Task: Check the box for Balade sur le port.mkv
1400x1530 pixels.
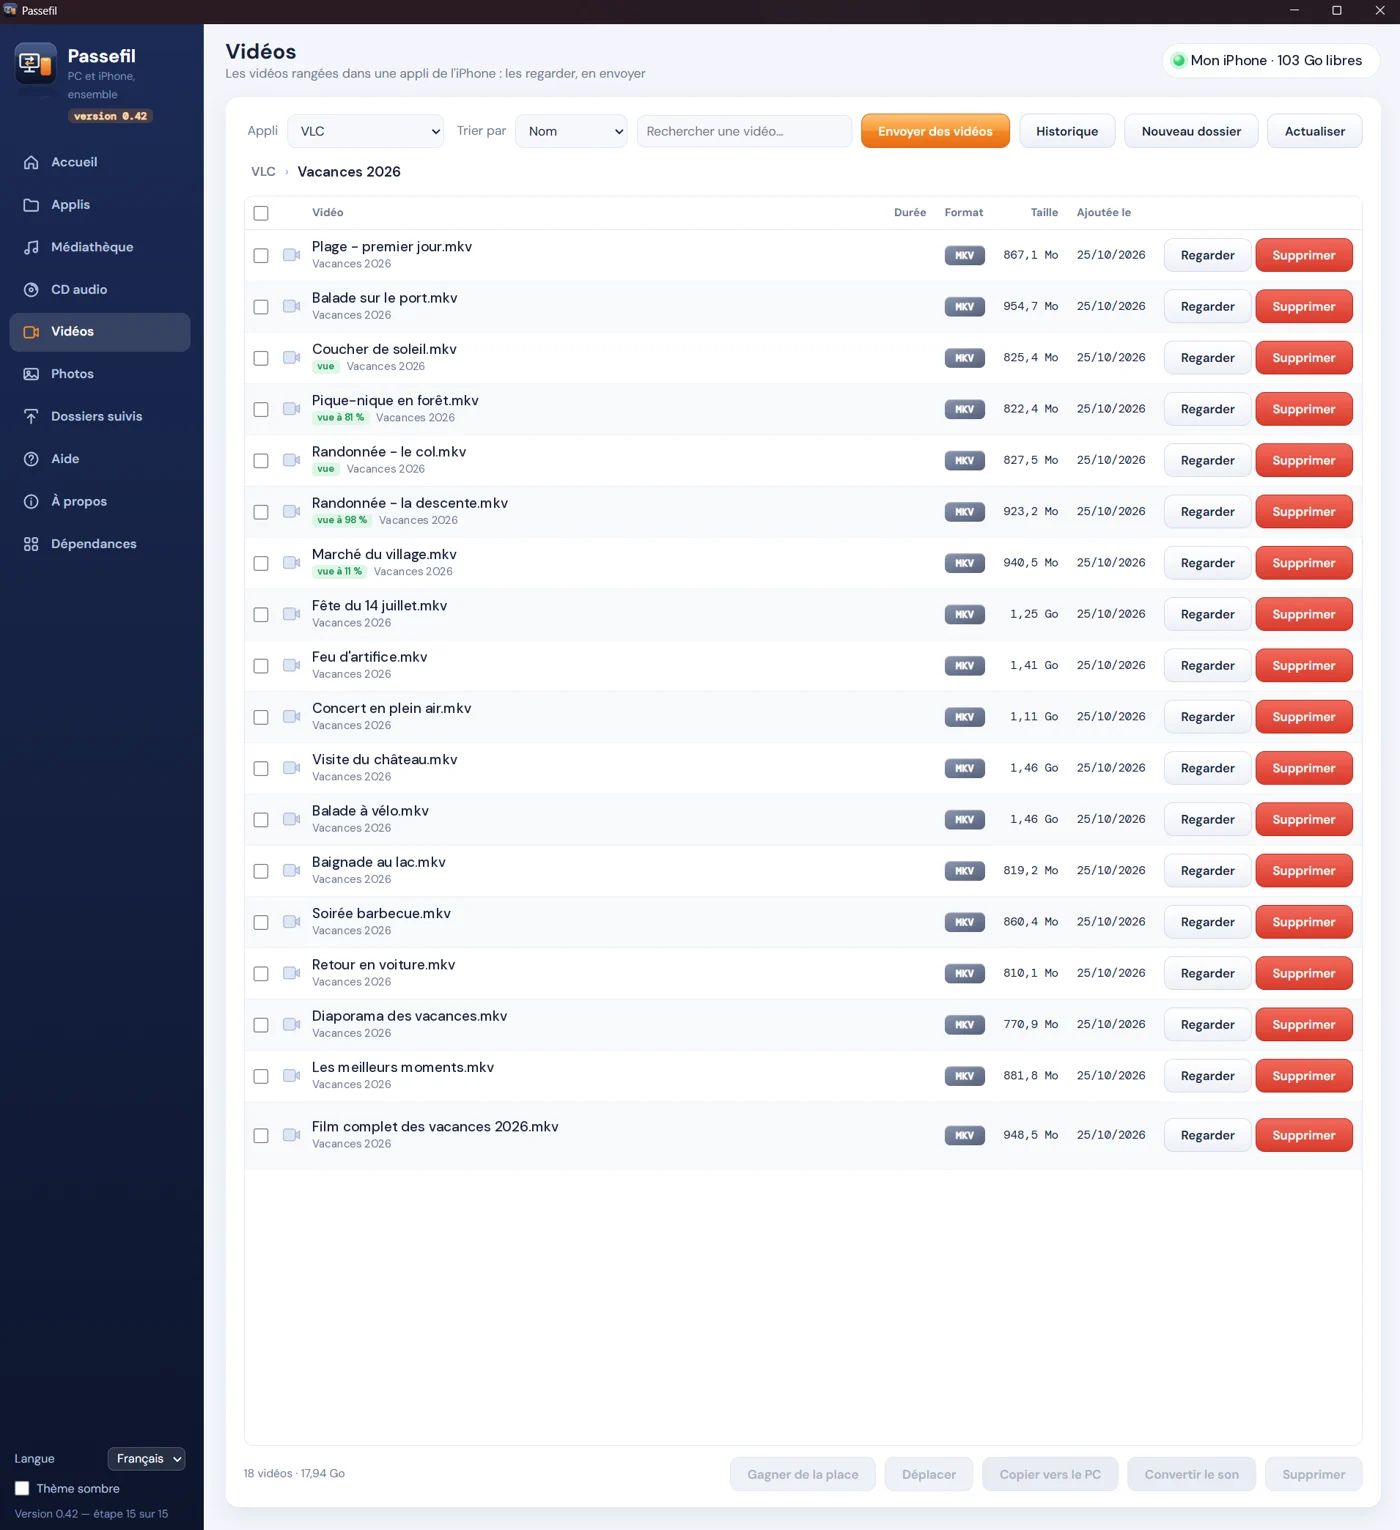Action: pos(261,307)
